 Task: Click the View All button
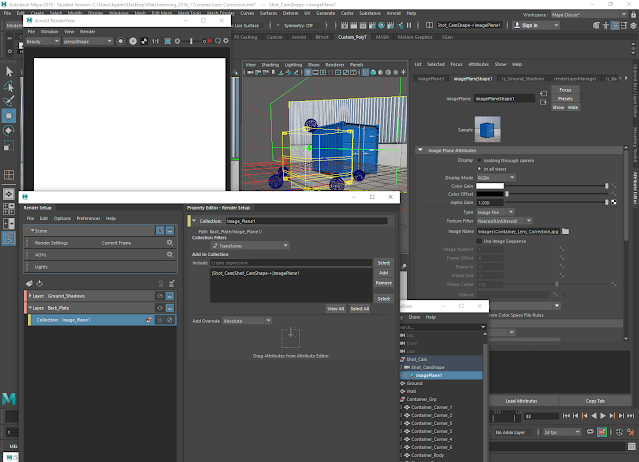tap(336, 309)
